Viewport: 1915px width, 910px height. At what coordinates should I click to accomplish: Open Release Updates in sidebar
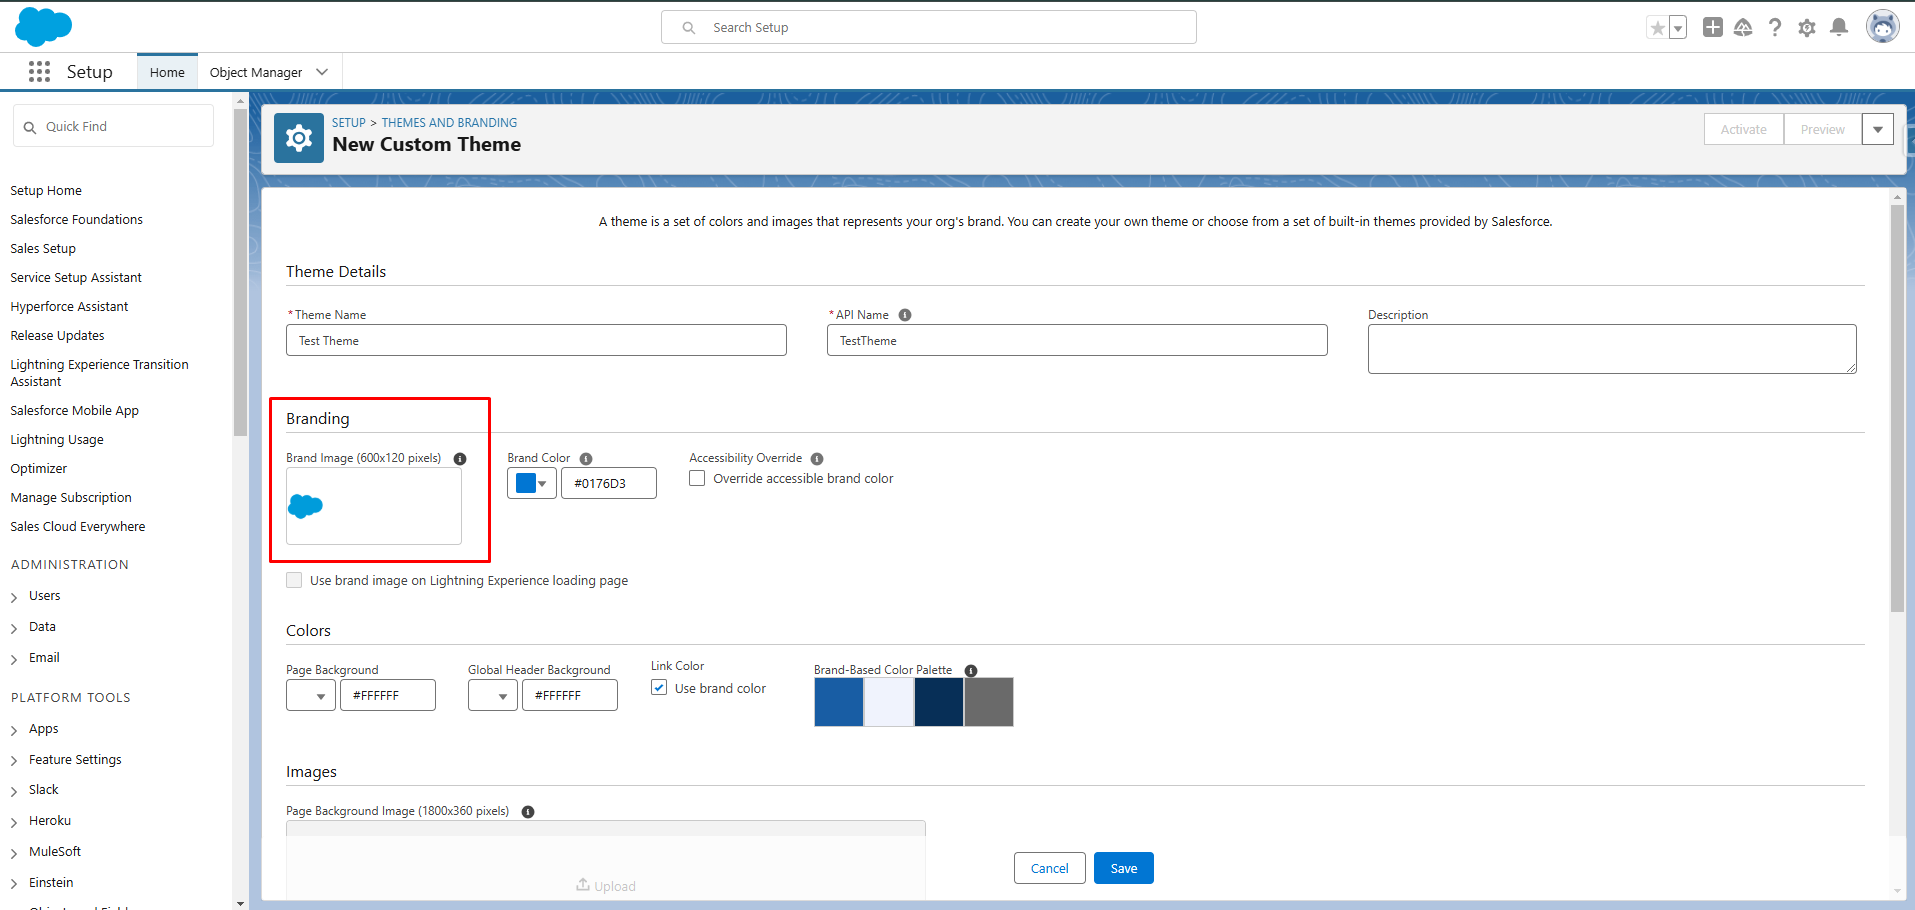pyautogui.click(x=57, y=335)
